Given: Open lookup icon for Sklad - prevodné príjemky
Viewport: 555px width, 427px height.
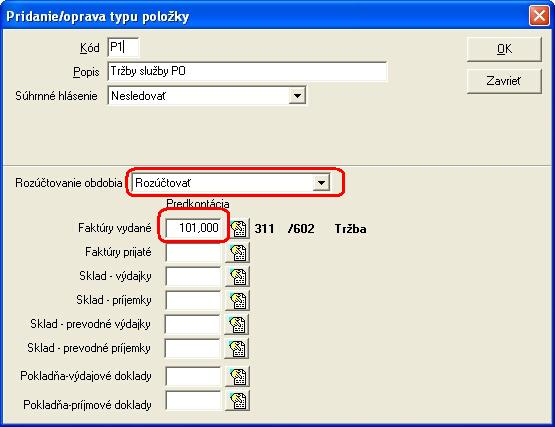Looking at the screenshot, I should point(237,348).
